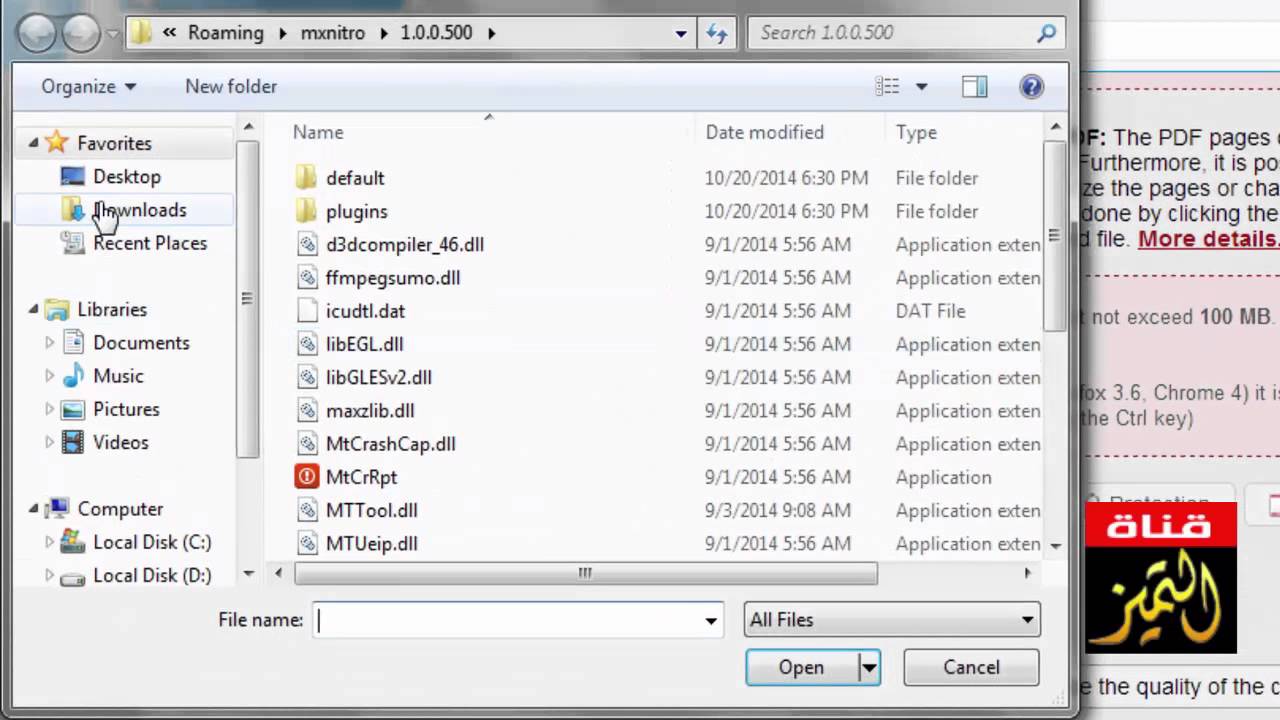Screen dimensions: 1280x720
Task: Open the All Files type dropdown
Action: pos(892,620)
